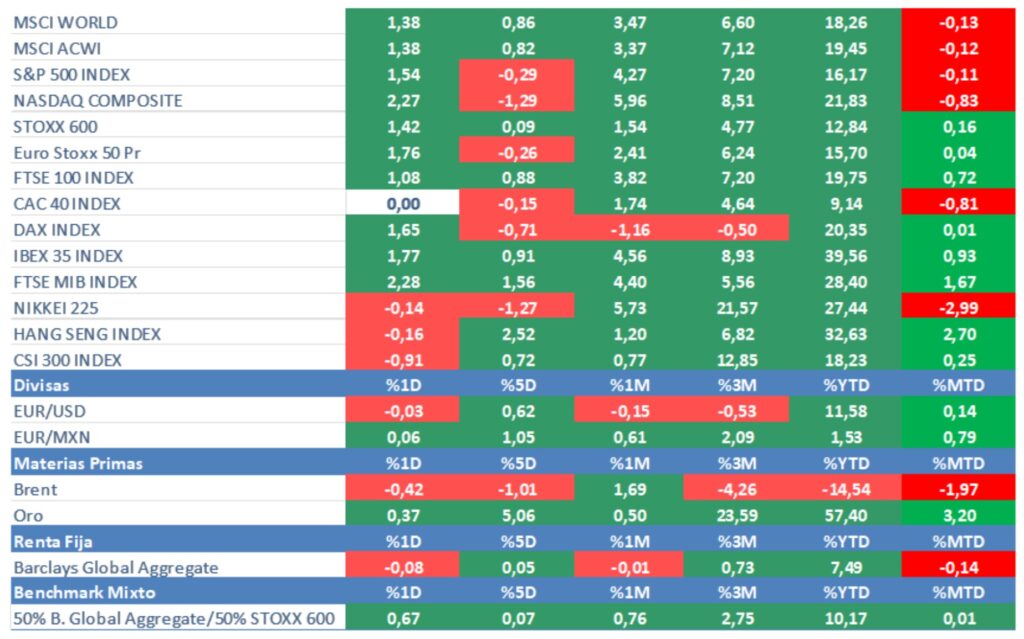Select the Brent row label

[36, 489]
